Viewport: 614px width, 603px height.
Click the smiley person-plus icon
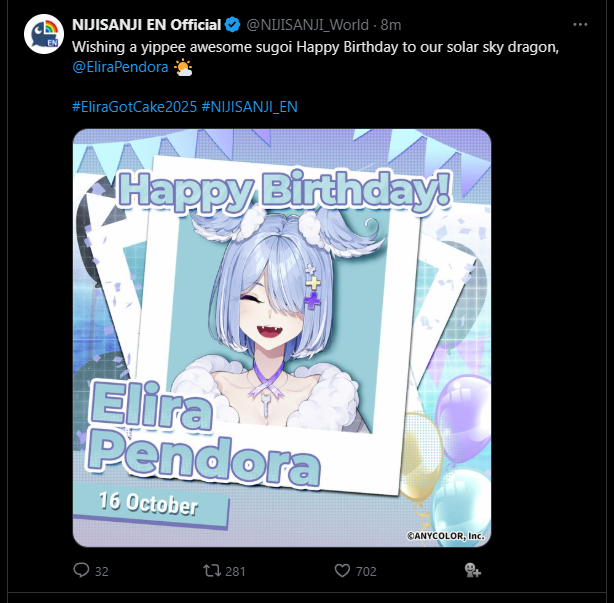coord(473,570)
